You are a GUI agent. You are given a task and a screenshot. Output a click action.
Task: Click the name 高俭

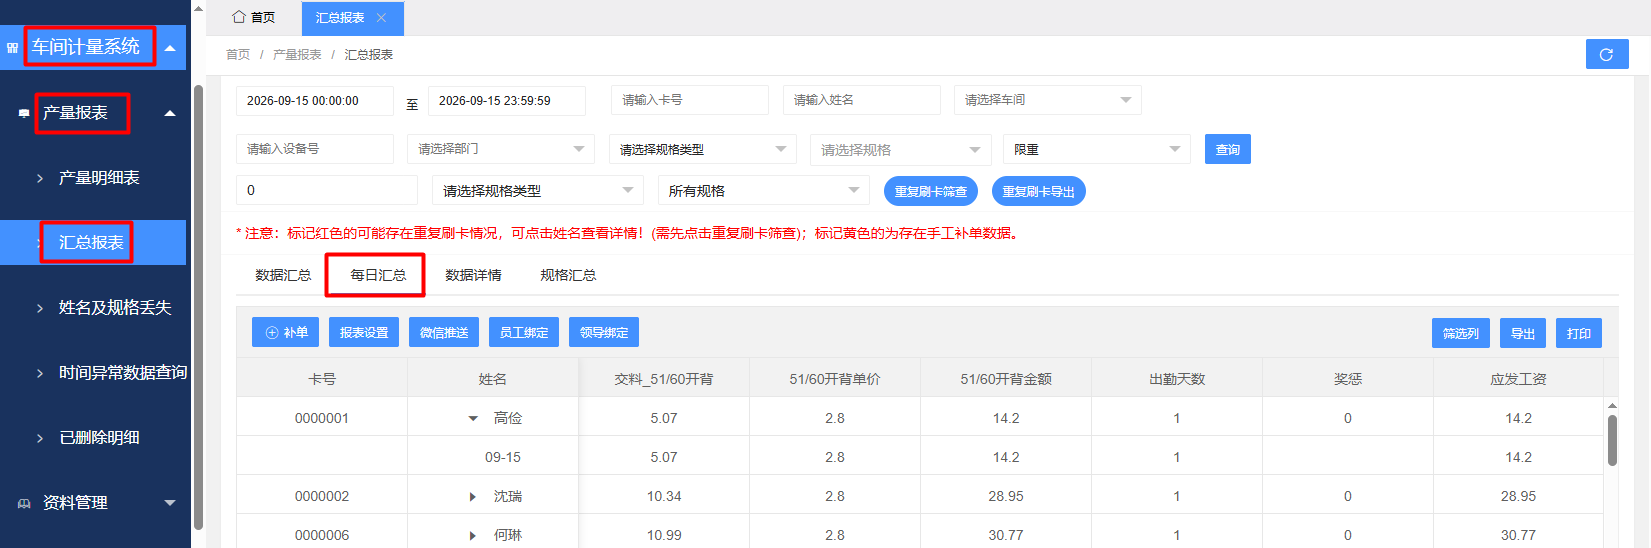coord(508,418)
